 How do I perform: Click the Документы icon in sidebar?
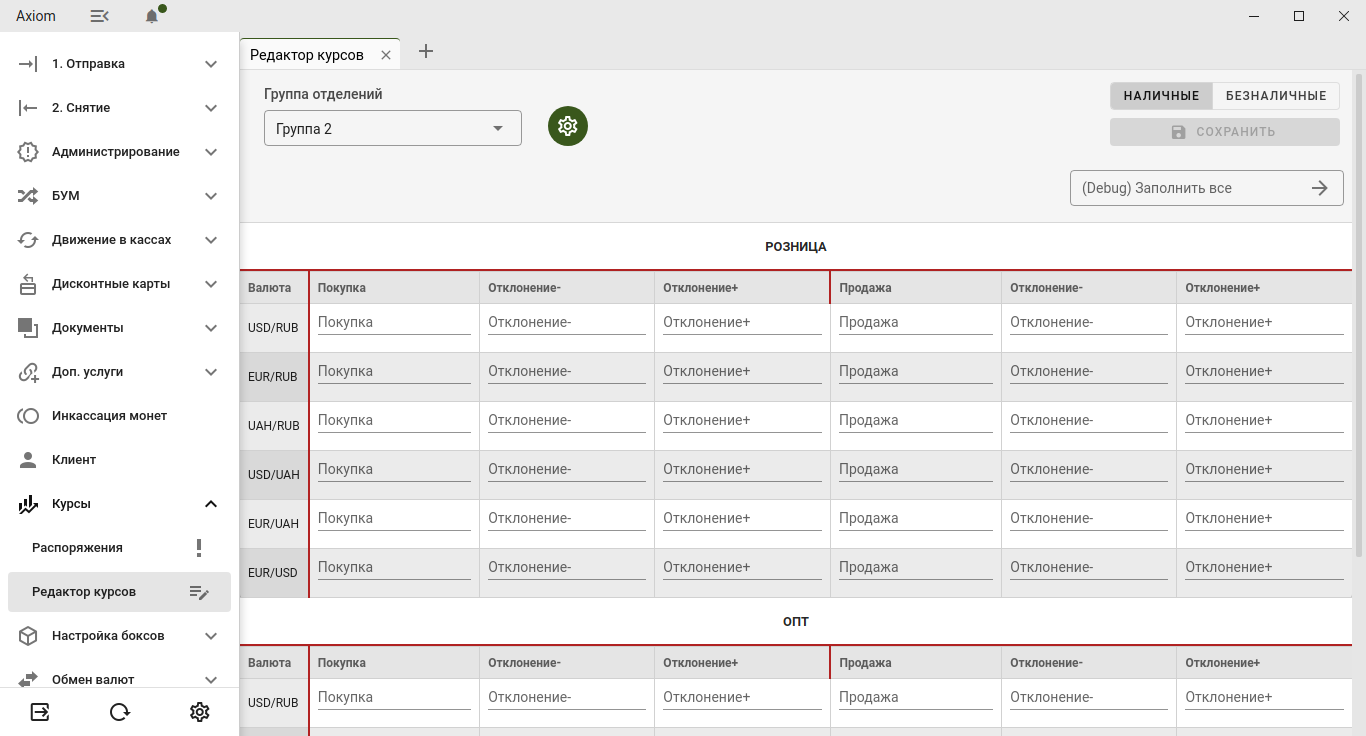pyautogui.click(x=28, y=328)
